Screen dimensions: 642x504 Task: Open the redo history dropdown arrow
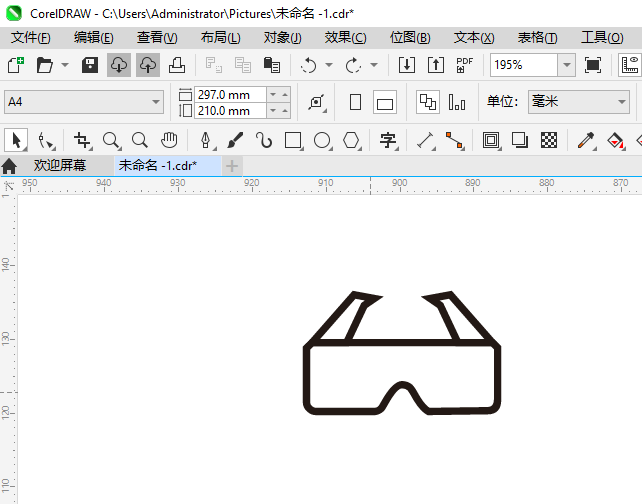tap(373, 65)
